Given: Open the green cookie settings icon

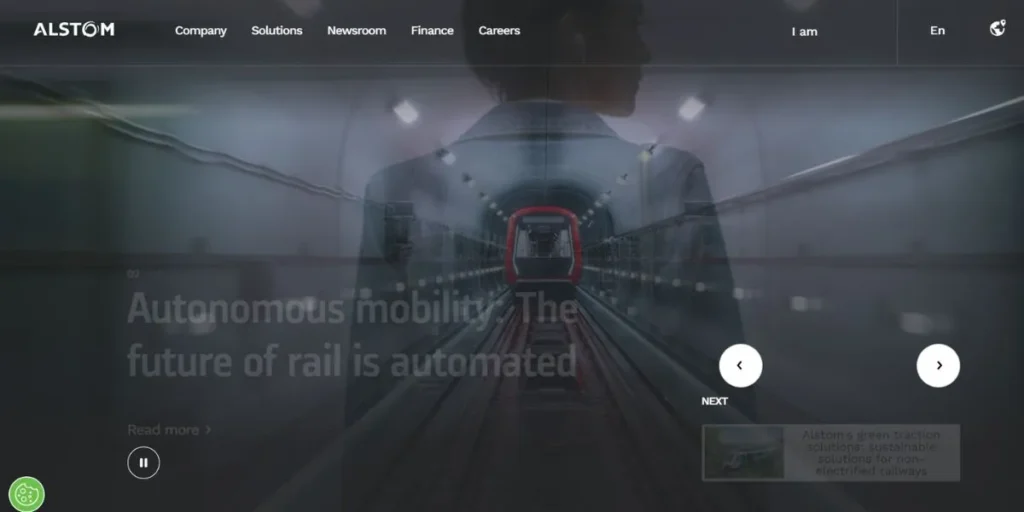Looking at the screenshot, I should click(26, 493).
